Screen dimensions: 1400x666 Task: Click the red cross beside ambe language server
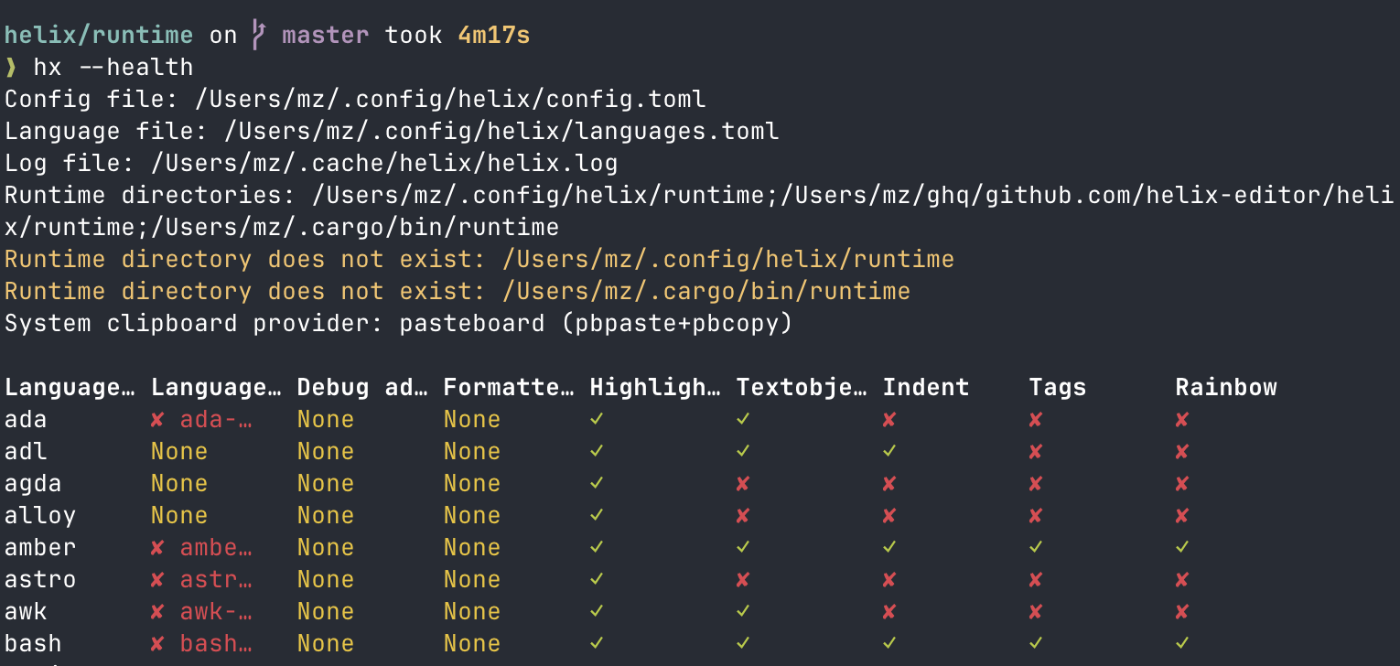click(x=158, y=548)
